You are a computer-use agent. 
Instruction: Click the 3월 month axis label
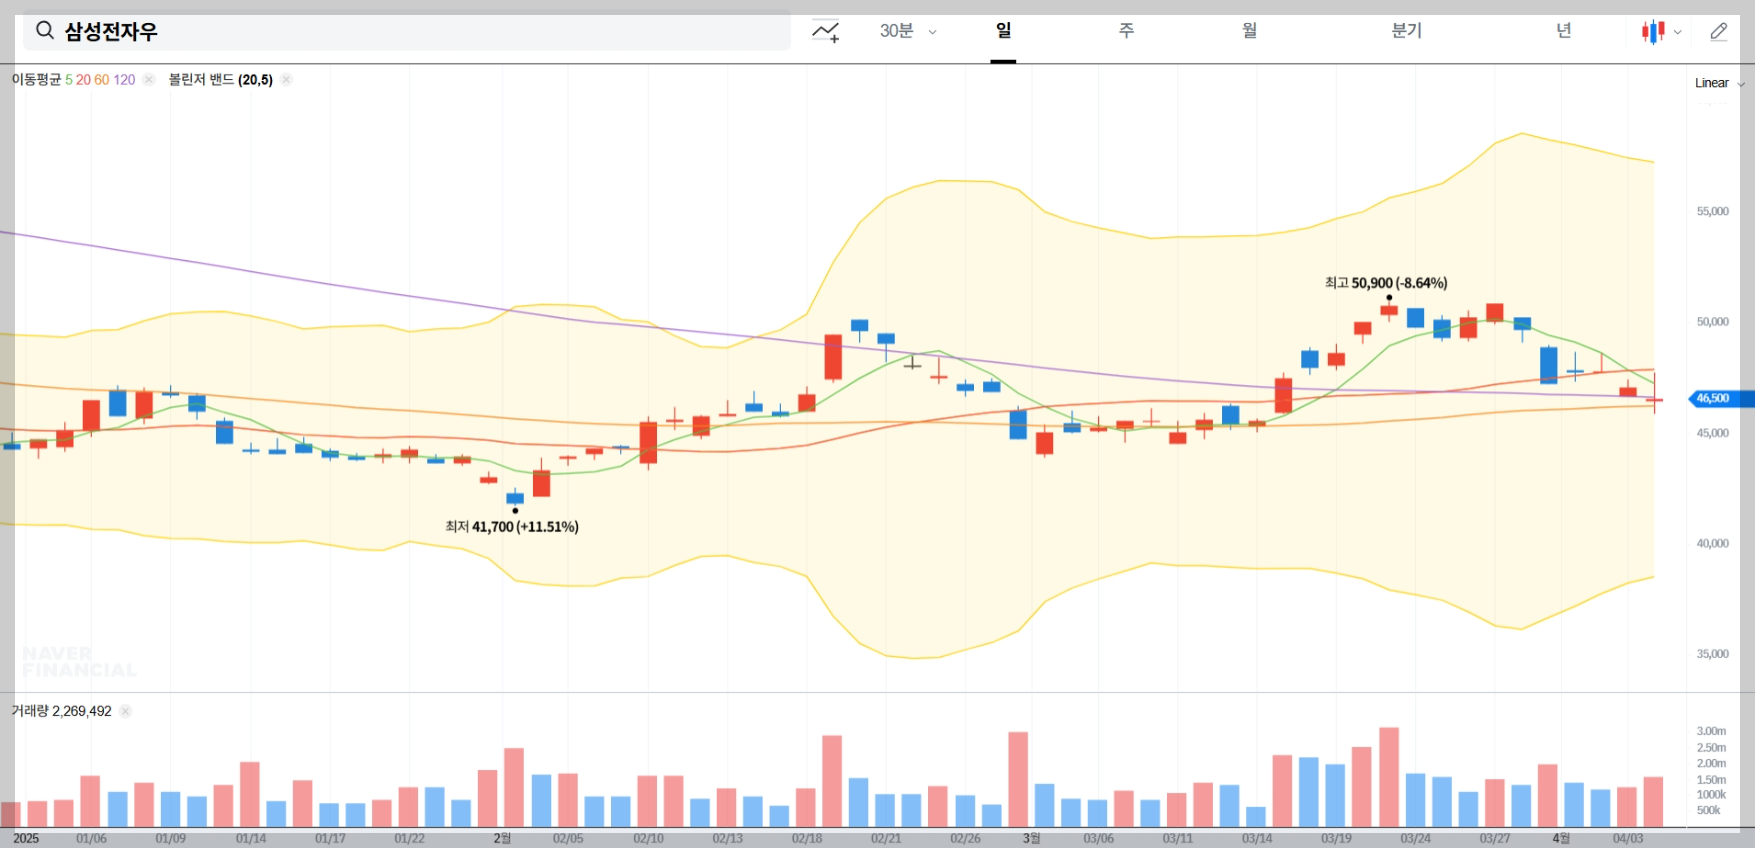click(1031, 838)
